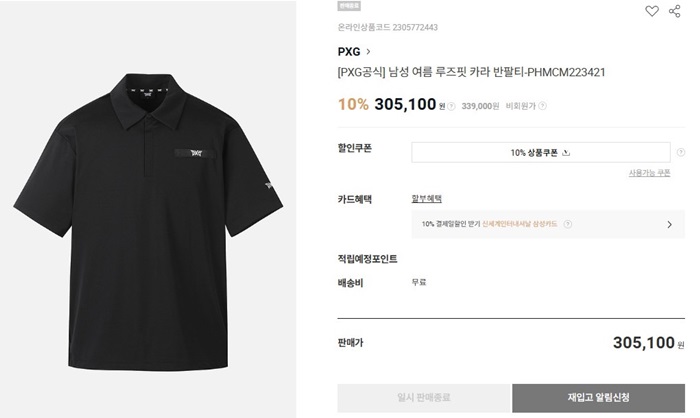700x418 pixels.
Task: Click the 재입고 알림신청 button
Action: tap(599, 398)
